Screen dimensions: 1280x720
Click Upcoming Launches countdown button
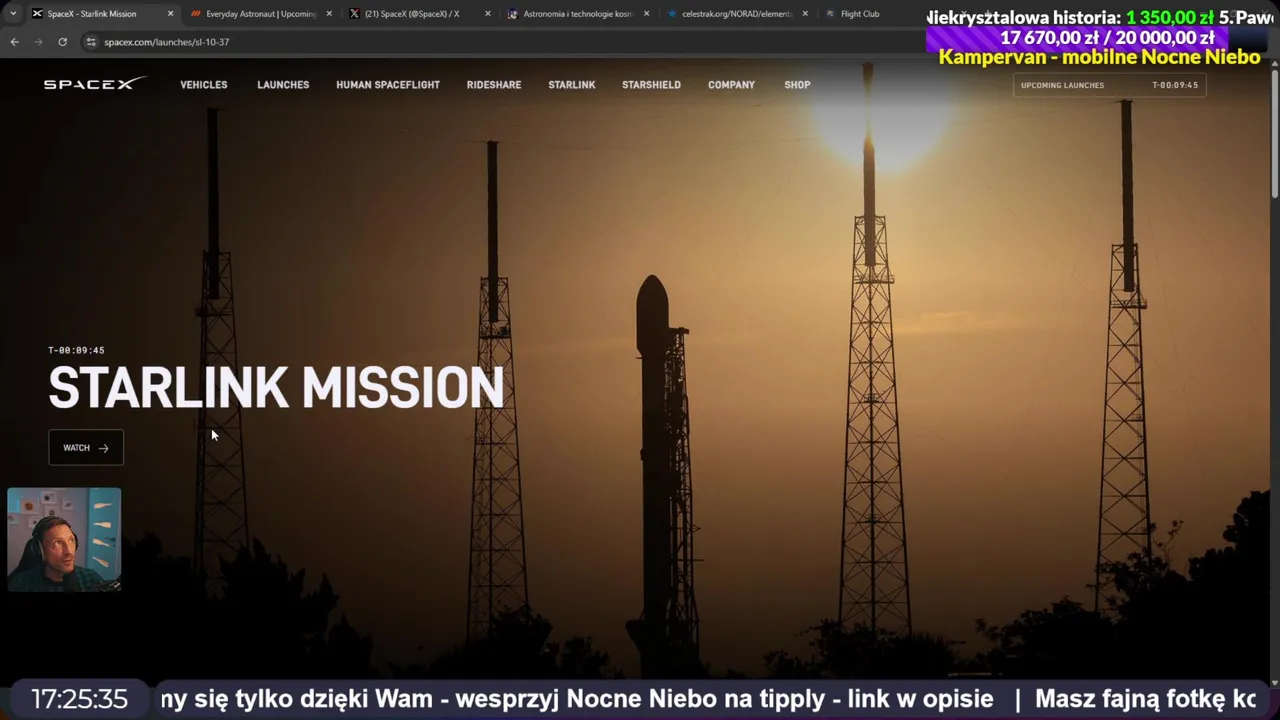coord(1109,85)
